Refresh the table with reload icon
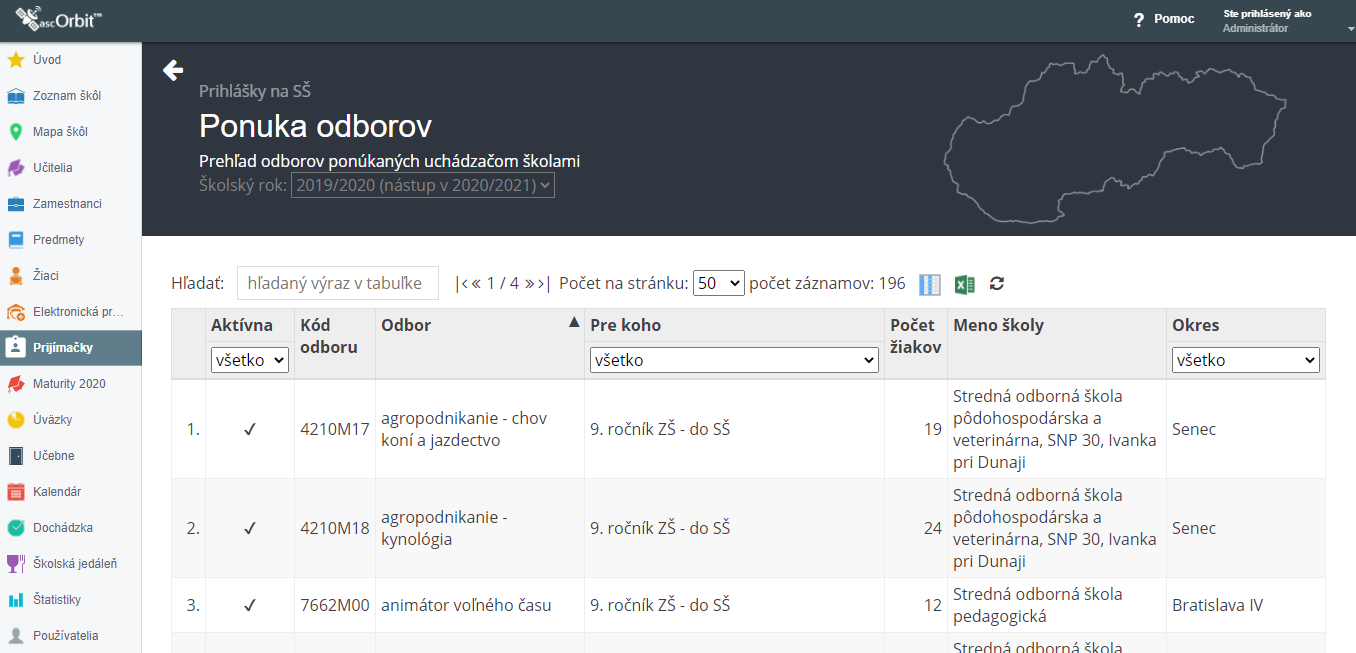The width and height of the screenshot is (1356, 653). pyautogui.click(x=997, y=284)
